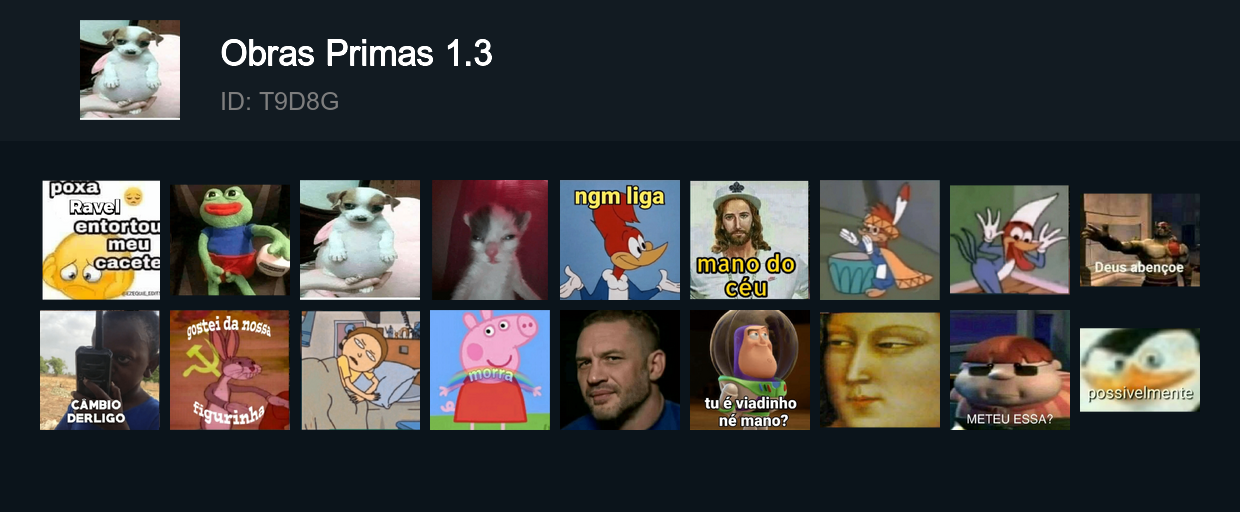Select the 'Deus abençoe' sticker
Image resolution: width=1240 pixels, height=512 pixels.
coord(1140,240)
